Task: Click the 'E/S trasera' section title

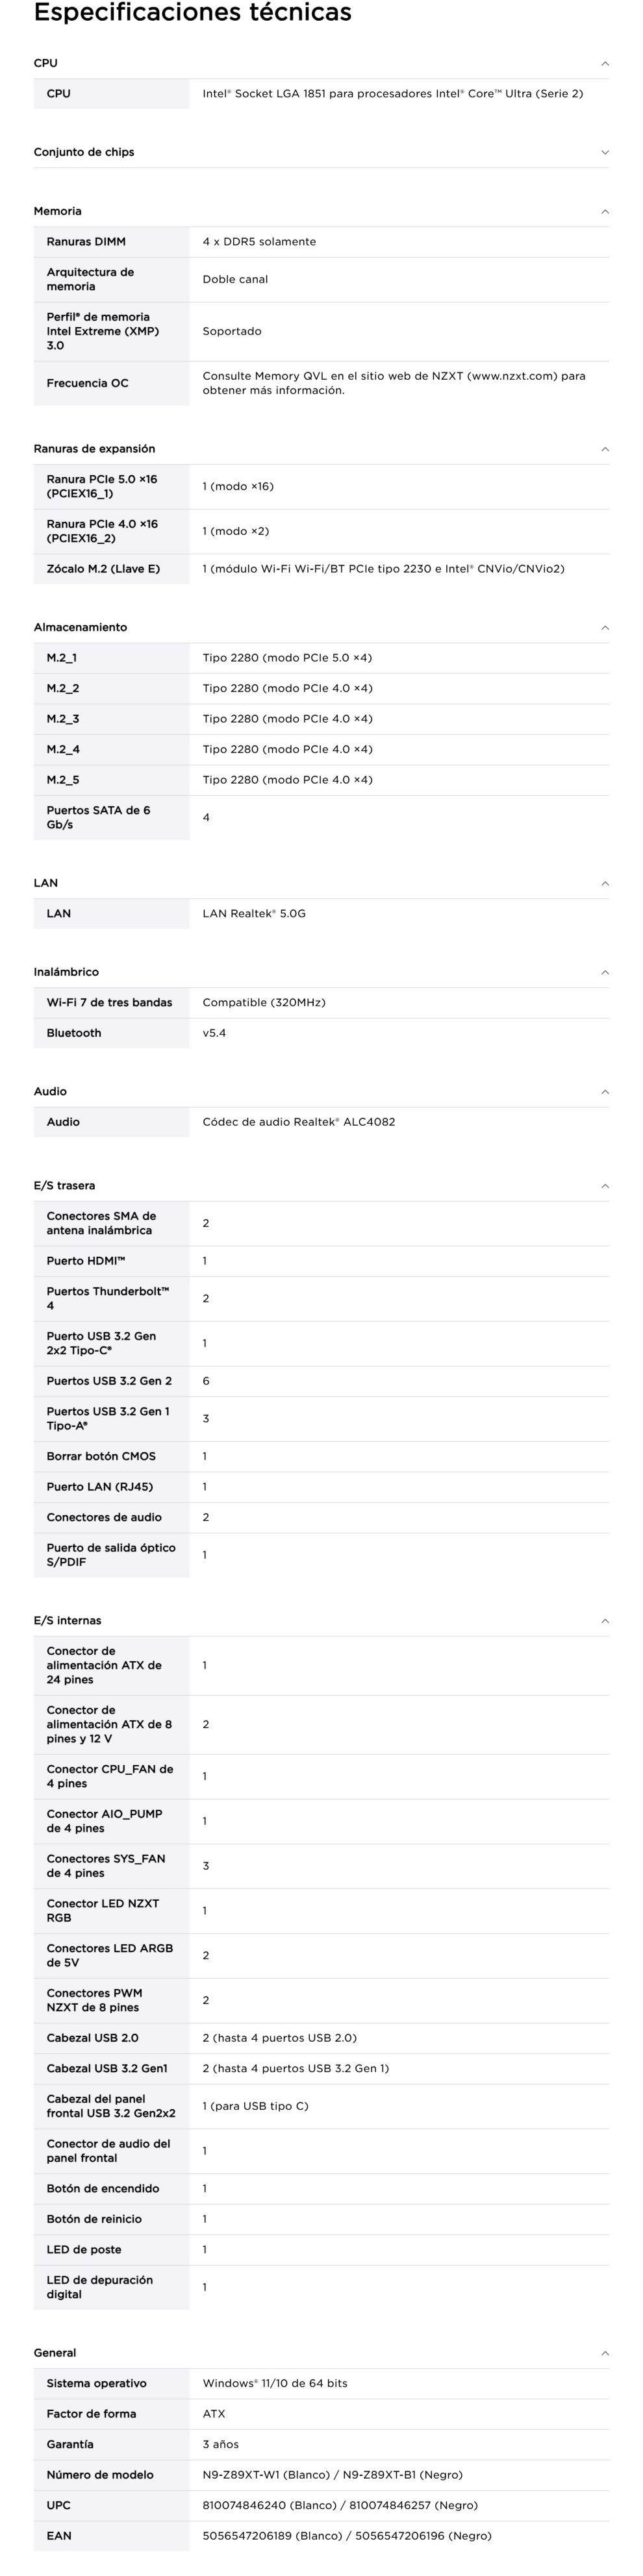Action: click(x=64, y=1185)
